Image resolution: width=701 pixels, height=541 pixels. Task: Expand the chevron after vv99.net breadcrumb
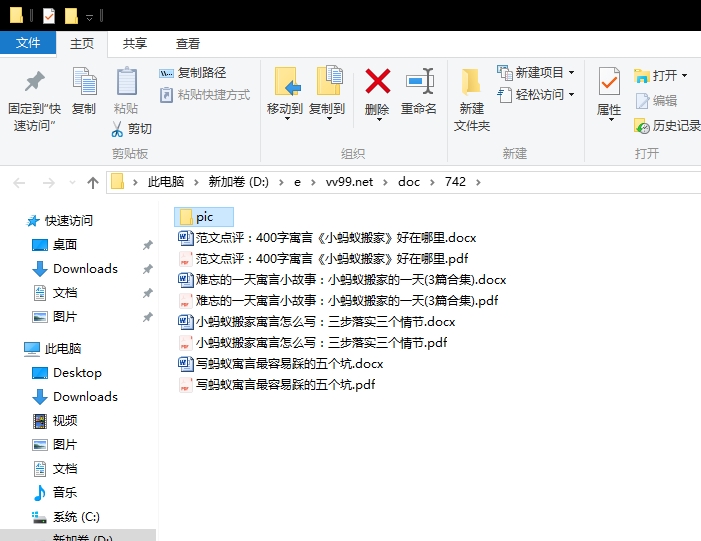pos(385,182)
